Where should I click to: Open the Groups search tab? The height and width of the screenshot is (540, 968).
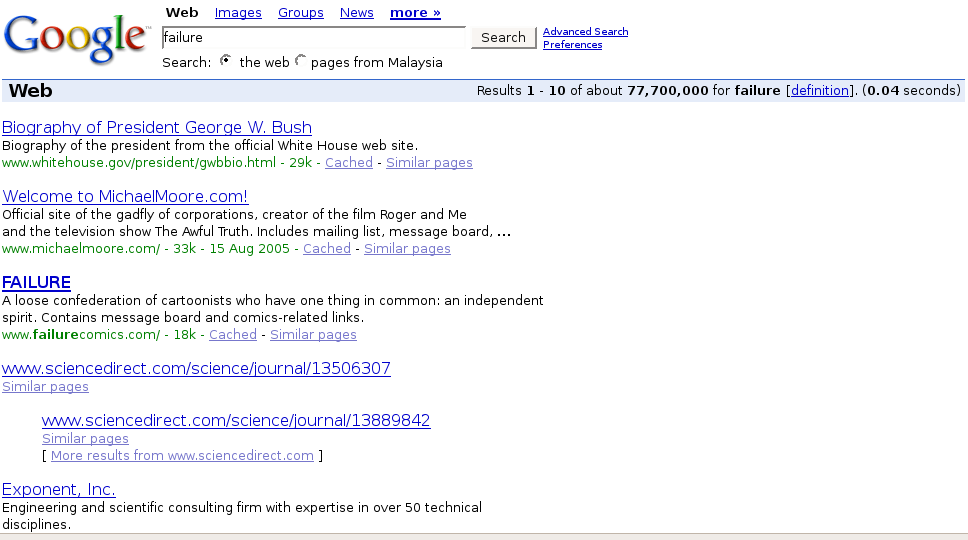pos(301,12)
